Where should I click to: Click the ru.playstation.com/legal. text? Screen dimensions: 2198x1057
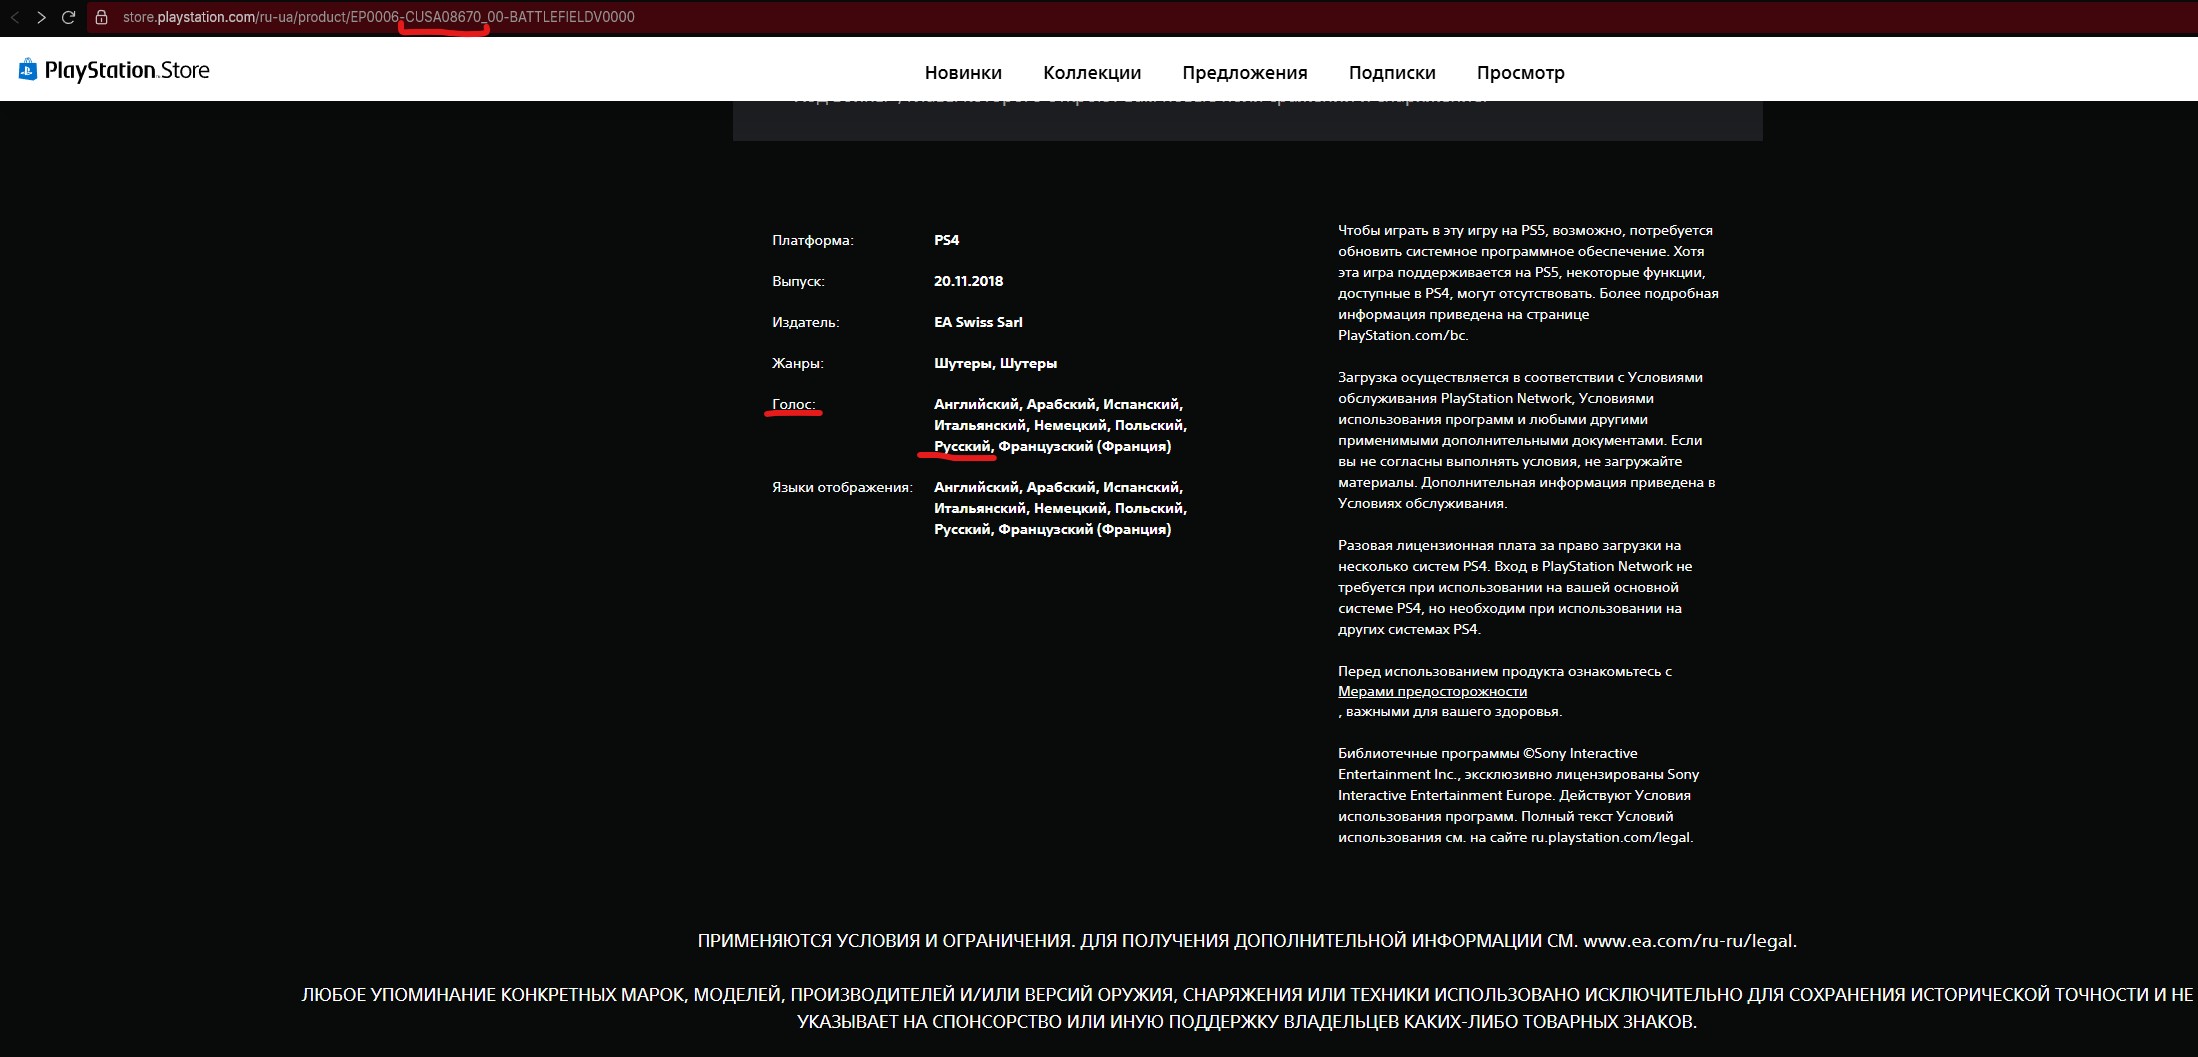[x=1611, y=837]
